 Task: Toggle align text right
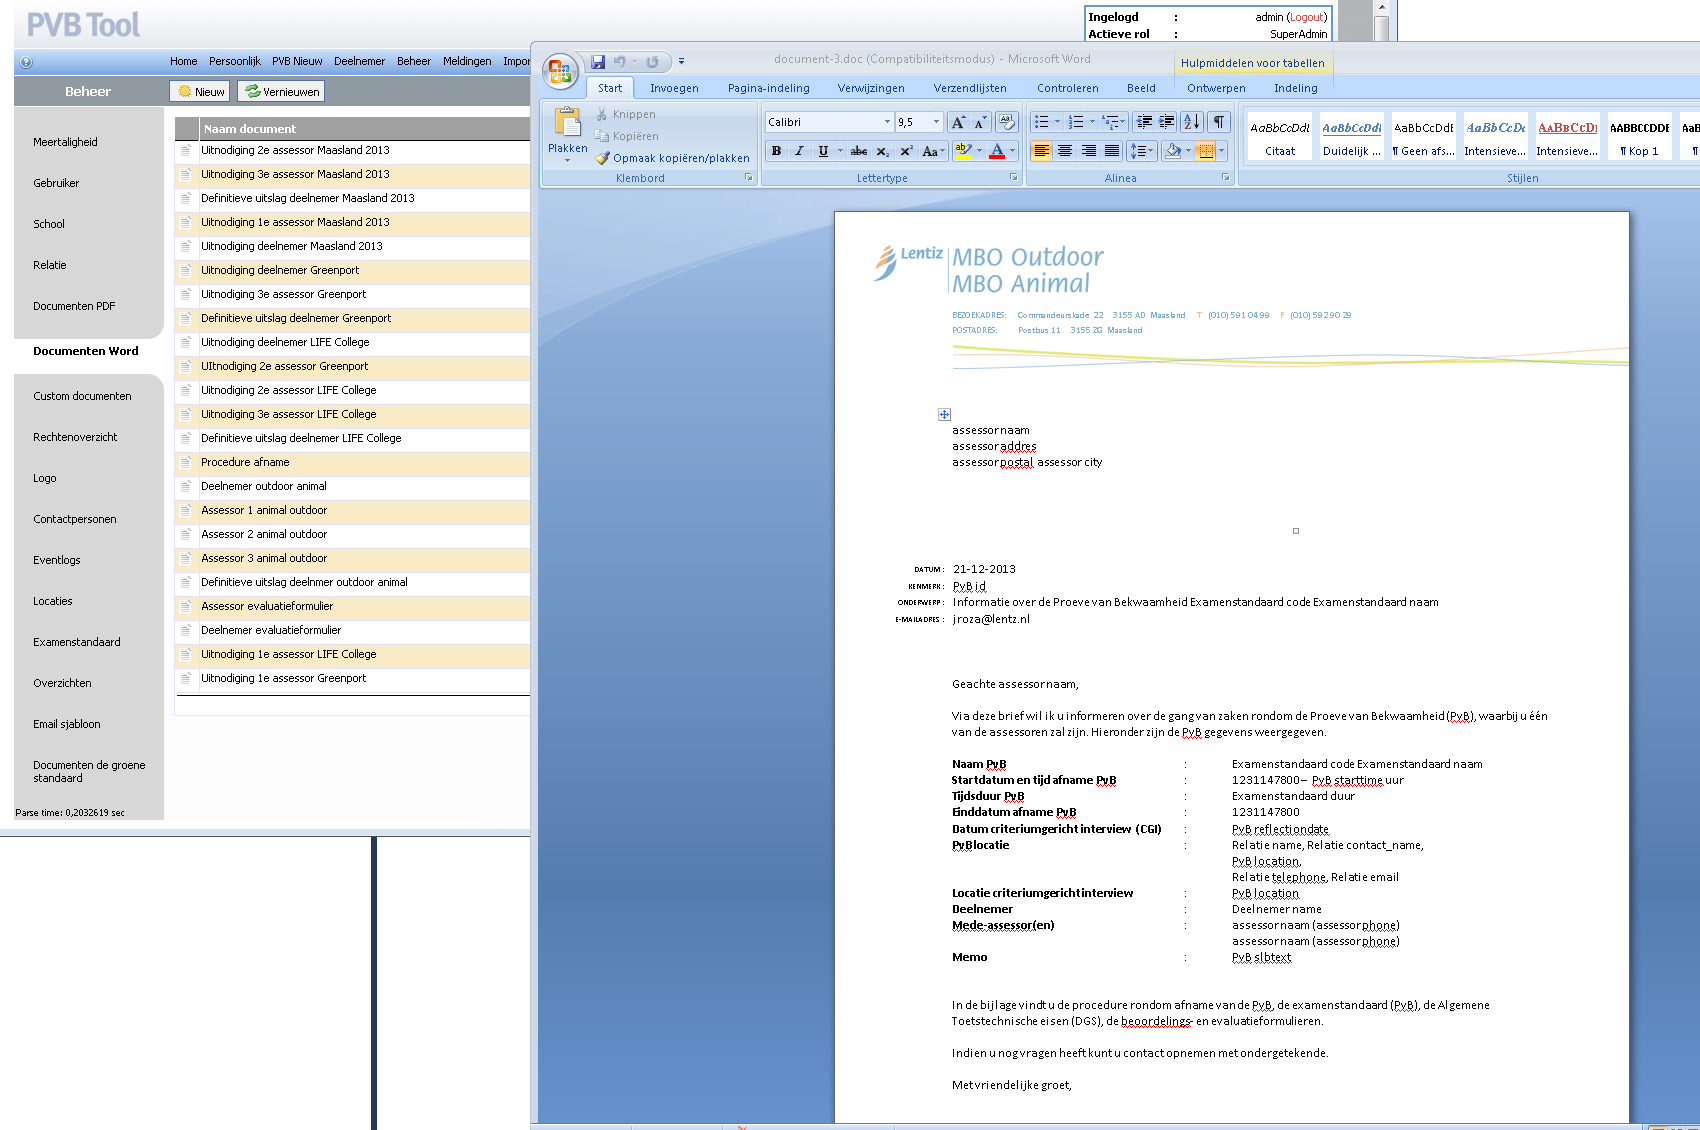(1088, 151)
